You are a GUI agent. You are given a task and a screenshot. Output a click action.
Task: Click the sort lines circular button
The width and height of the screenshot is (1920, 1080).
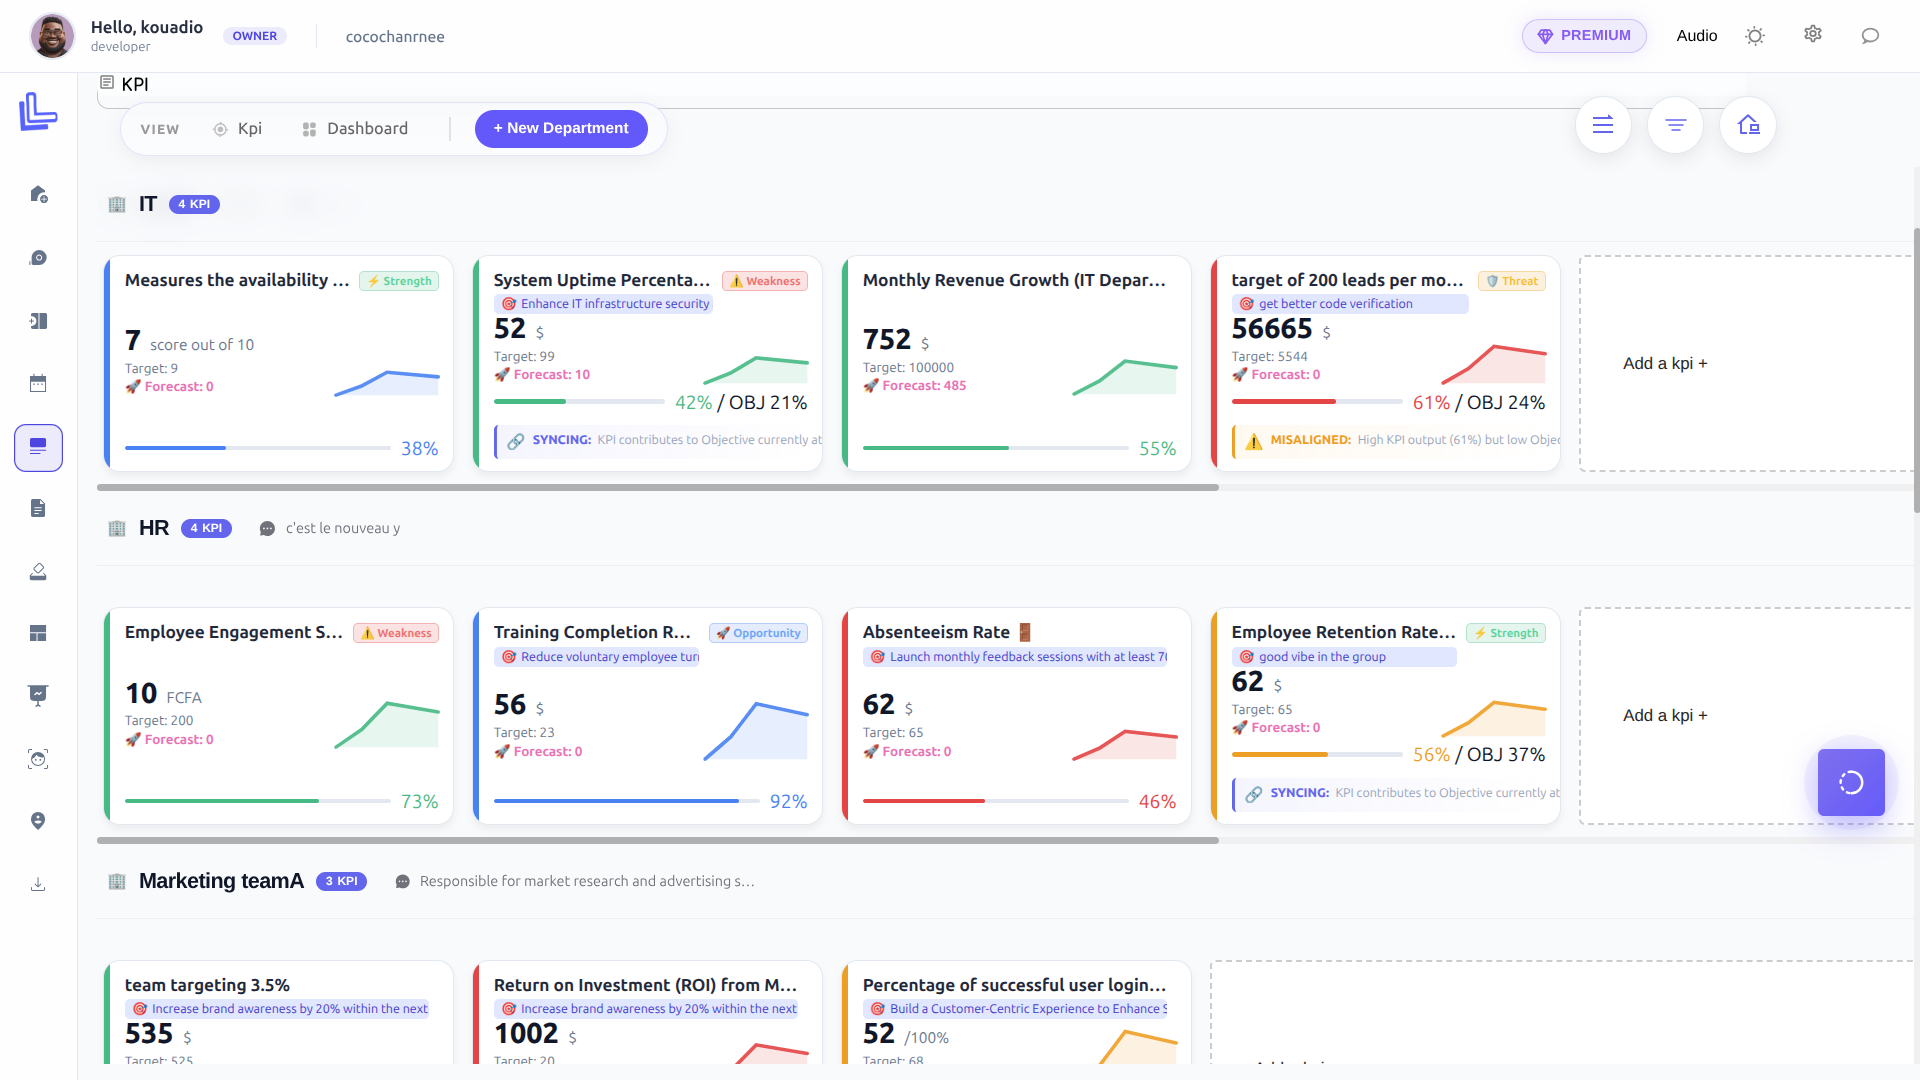(1602, 125)
